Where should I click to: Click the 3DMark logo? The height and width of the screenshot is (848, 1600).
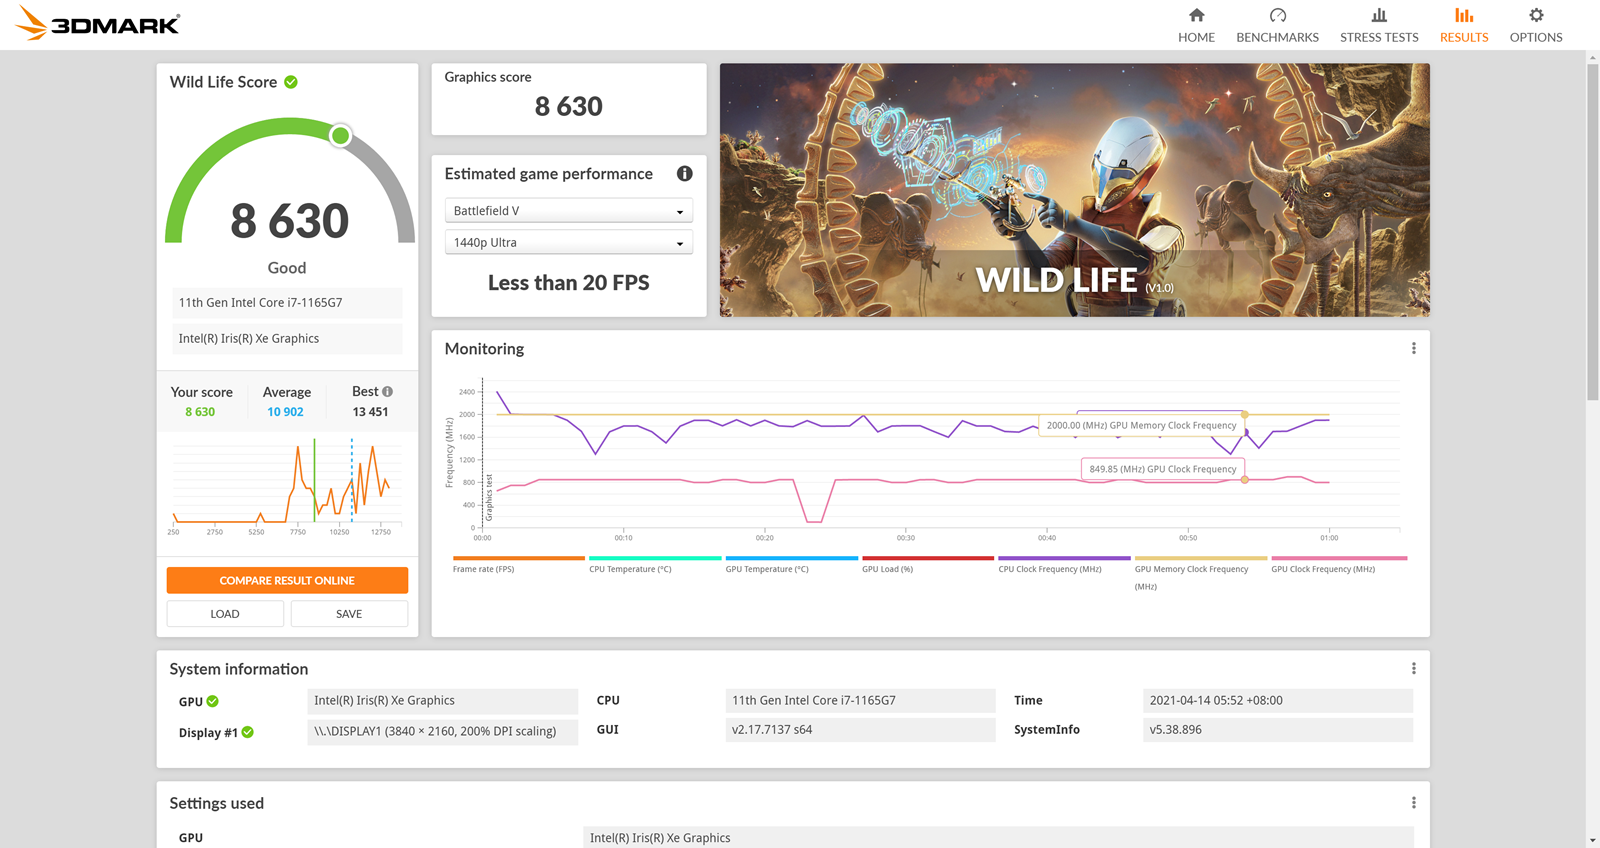(x=98, y=24)
